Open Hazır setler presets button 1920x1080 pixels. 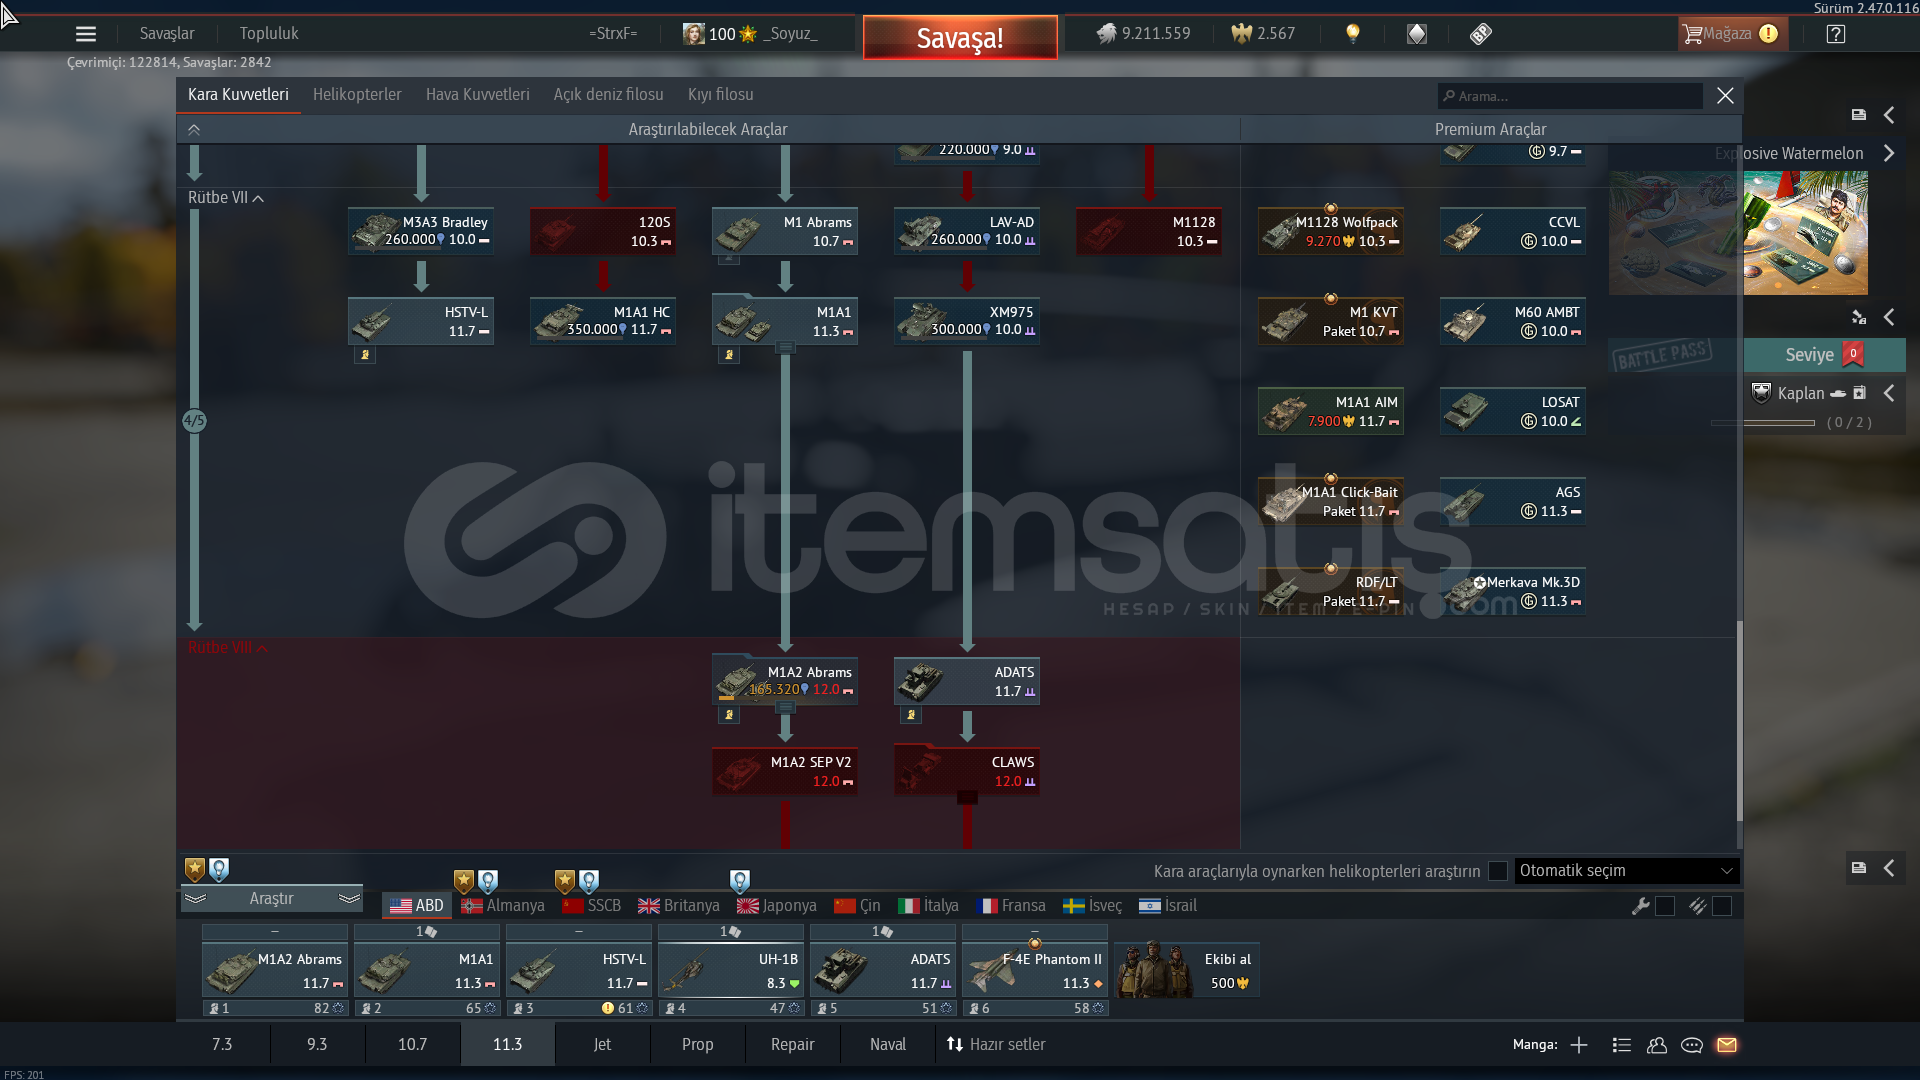pyautogui.click(x=996, y=1045)
